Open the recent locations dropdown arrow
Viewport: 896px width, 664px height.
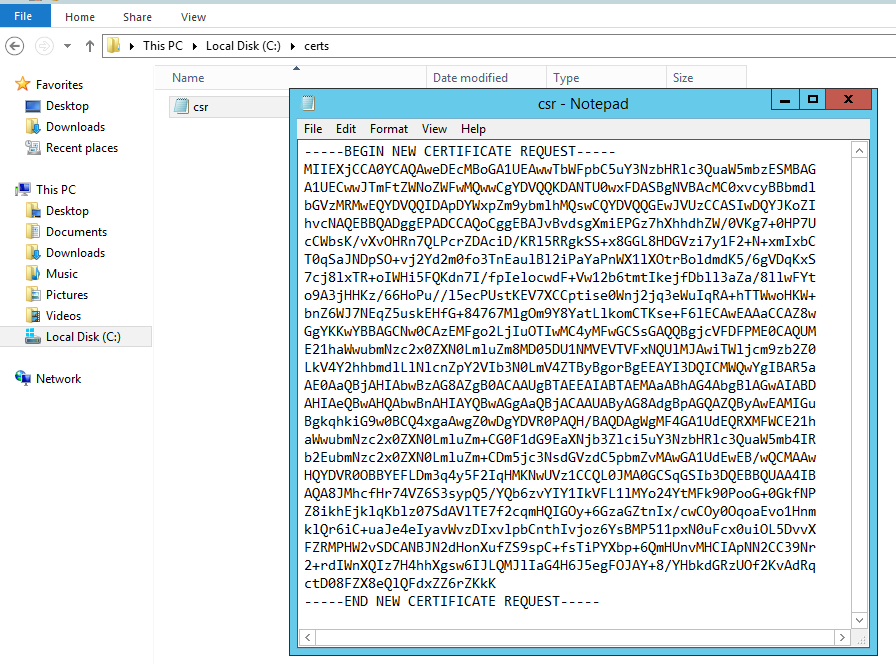pos(69,46)
